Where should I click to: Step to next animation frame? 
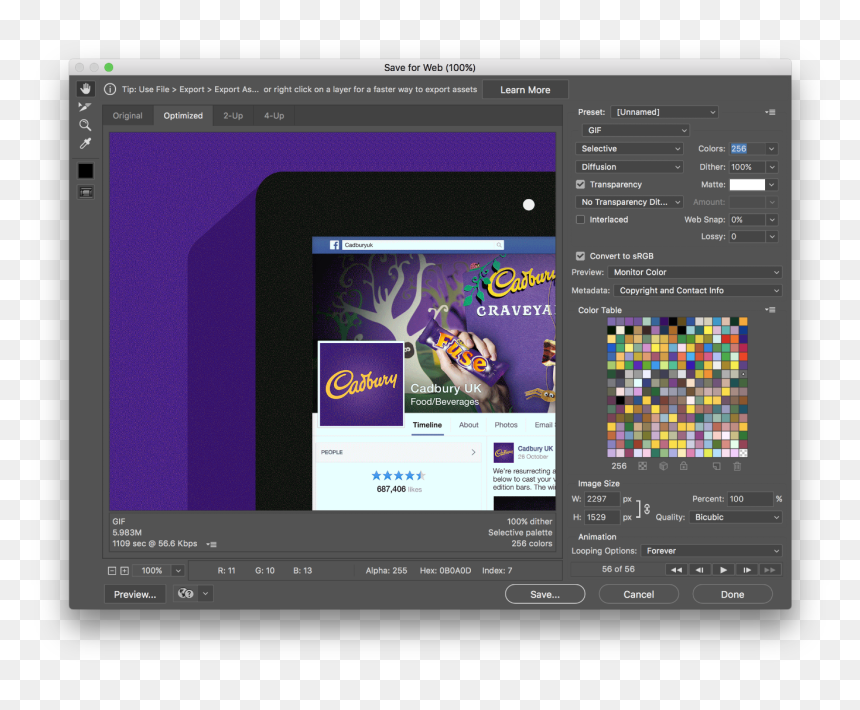tap(746, 570)
